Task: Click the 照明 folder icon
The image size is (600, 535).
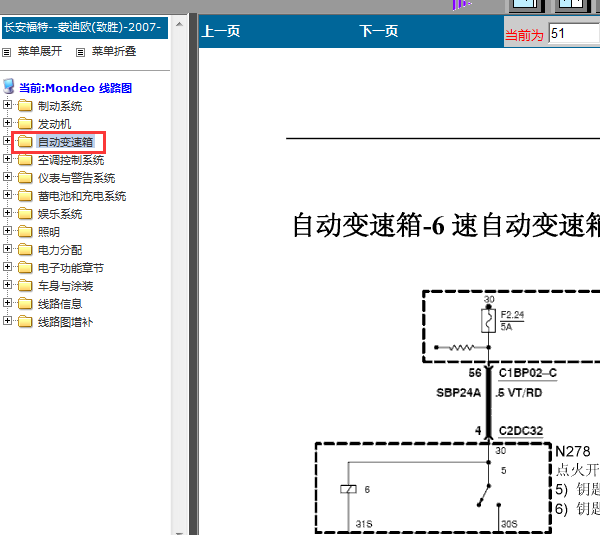Action: (x=25, y=231)
